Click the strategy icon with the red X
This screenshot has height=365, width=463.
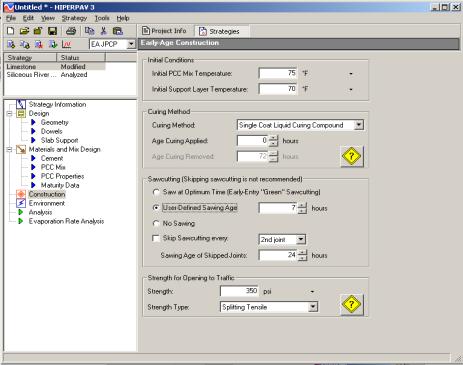[x=39, y=44]
